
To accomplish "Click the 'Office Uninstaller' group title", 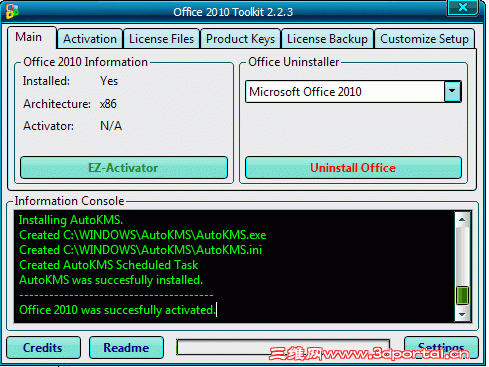I will pos(294,62).
